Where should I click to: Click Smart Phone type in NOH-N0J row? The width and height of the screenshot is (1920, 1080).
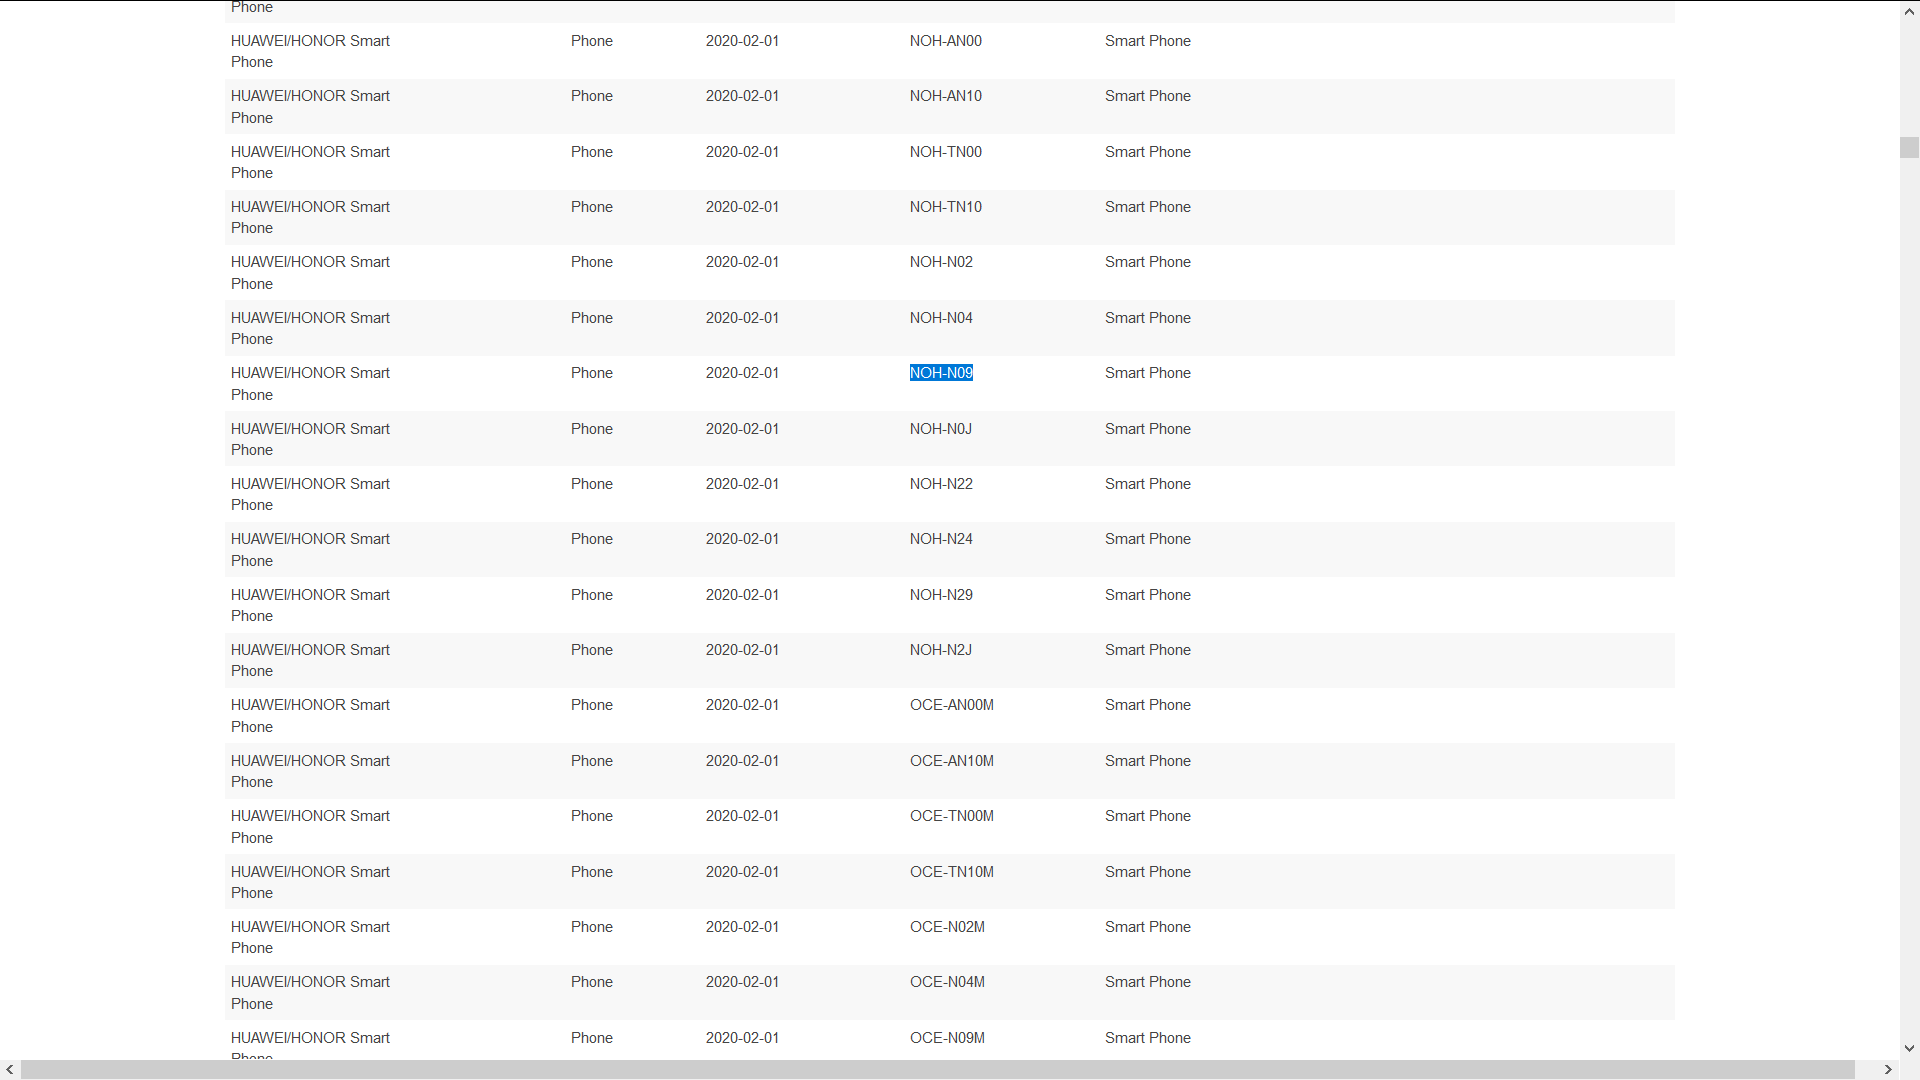coord(1148,429)
